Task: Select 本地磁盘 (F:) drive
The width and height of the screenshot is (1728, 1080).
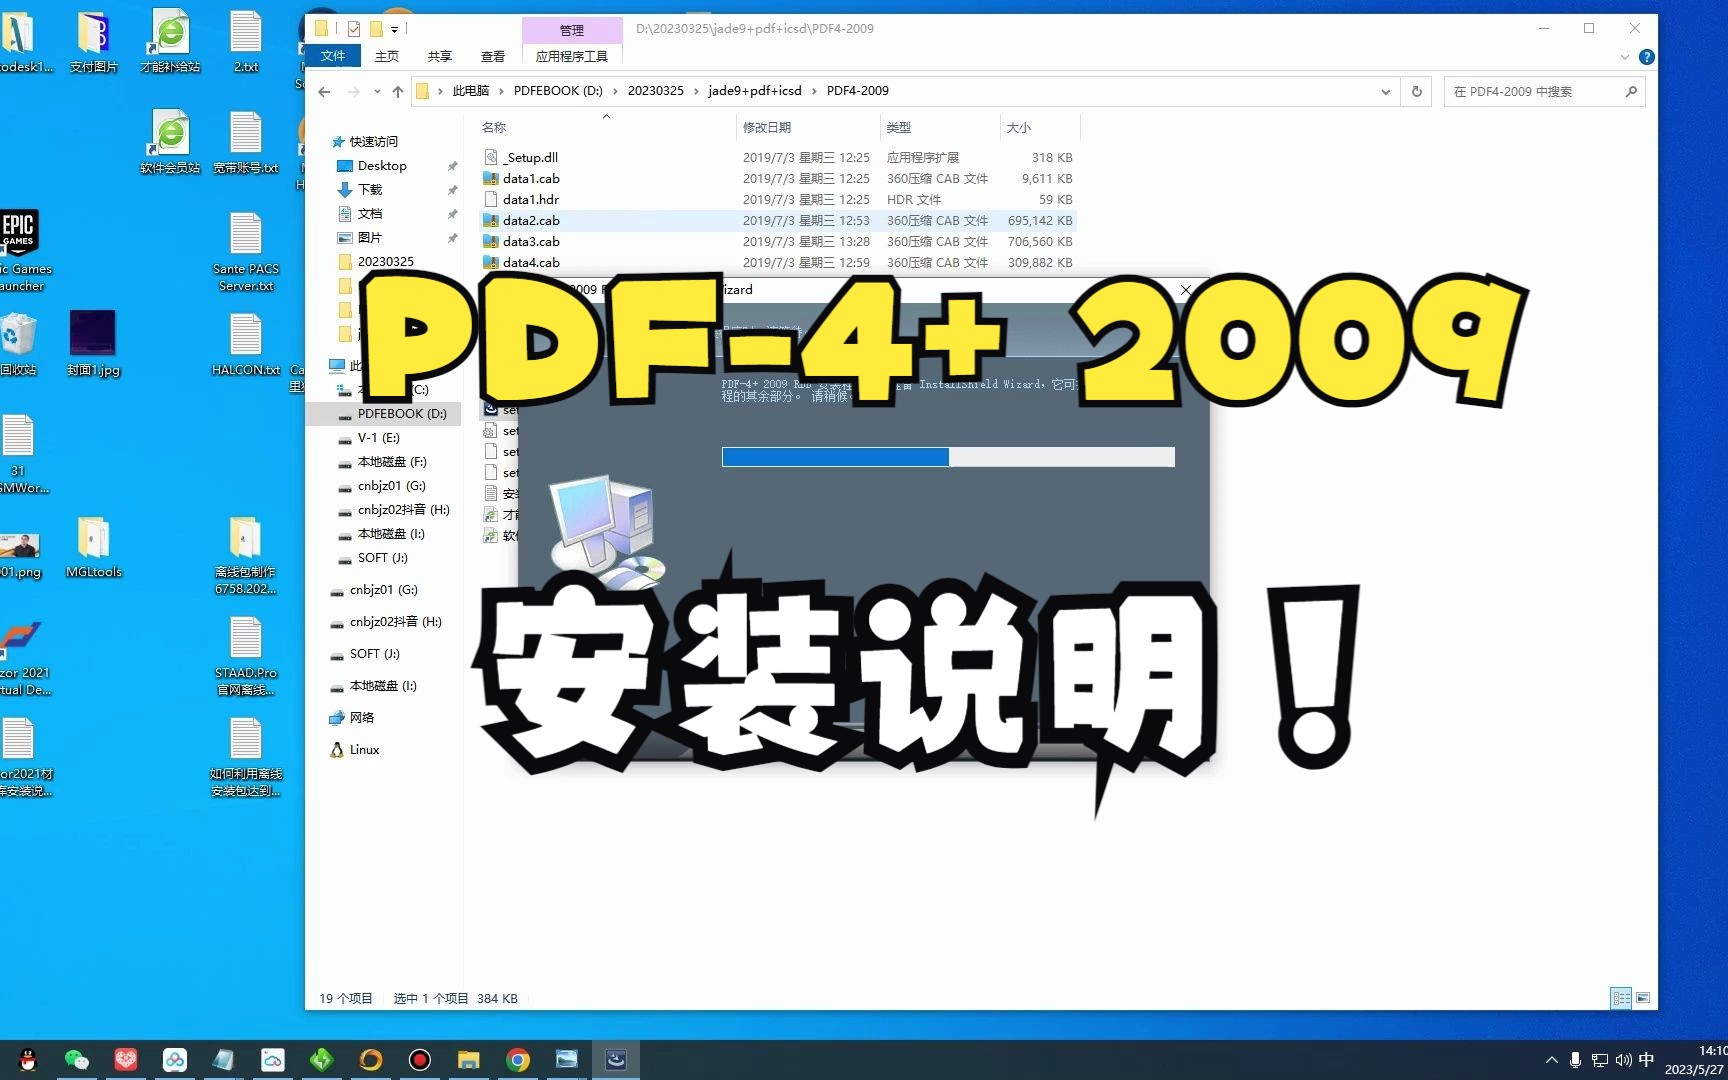Action: click(392, 462)
